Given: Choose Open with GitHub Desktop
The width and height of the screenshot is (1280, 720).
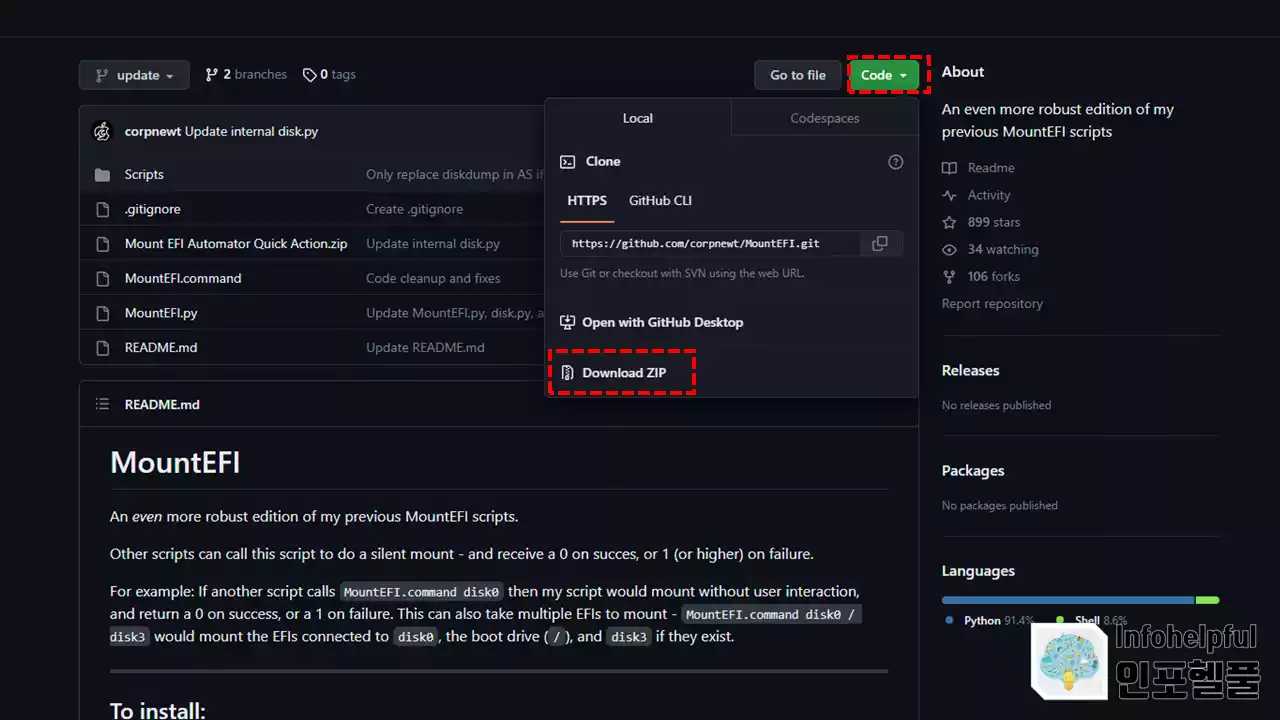Looking at the screenshot, I should point(651,323).
